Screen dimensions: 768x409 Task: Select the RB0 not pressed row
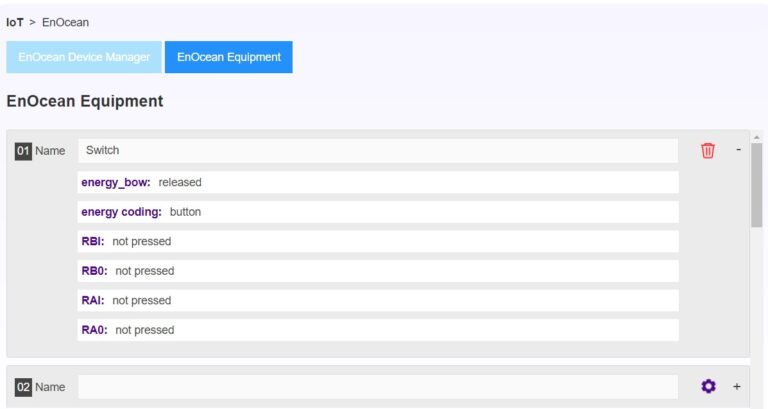(378, 271)
